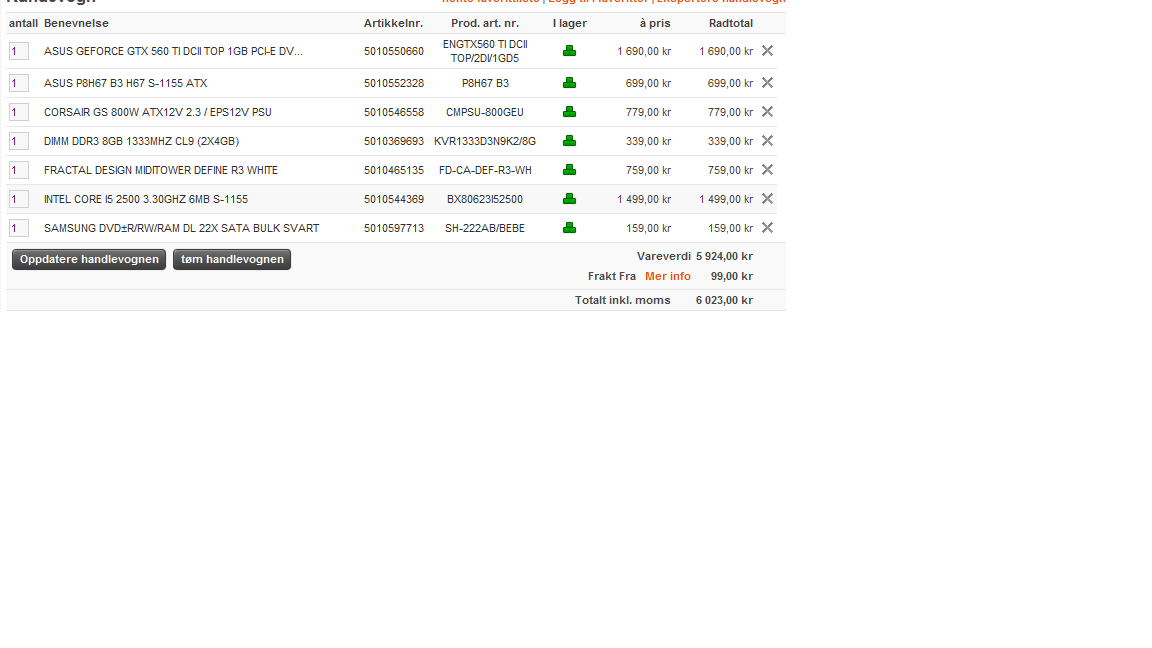This screenshot has height=648, width=1152.
Task: Open INTEL CORE I5 2500 3.30GHZ product
Action: [x=146, y=199]
